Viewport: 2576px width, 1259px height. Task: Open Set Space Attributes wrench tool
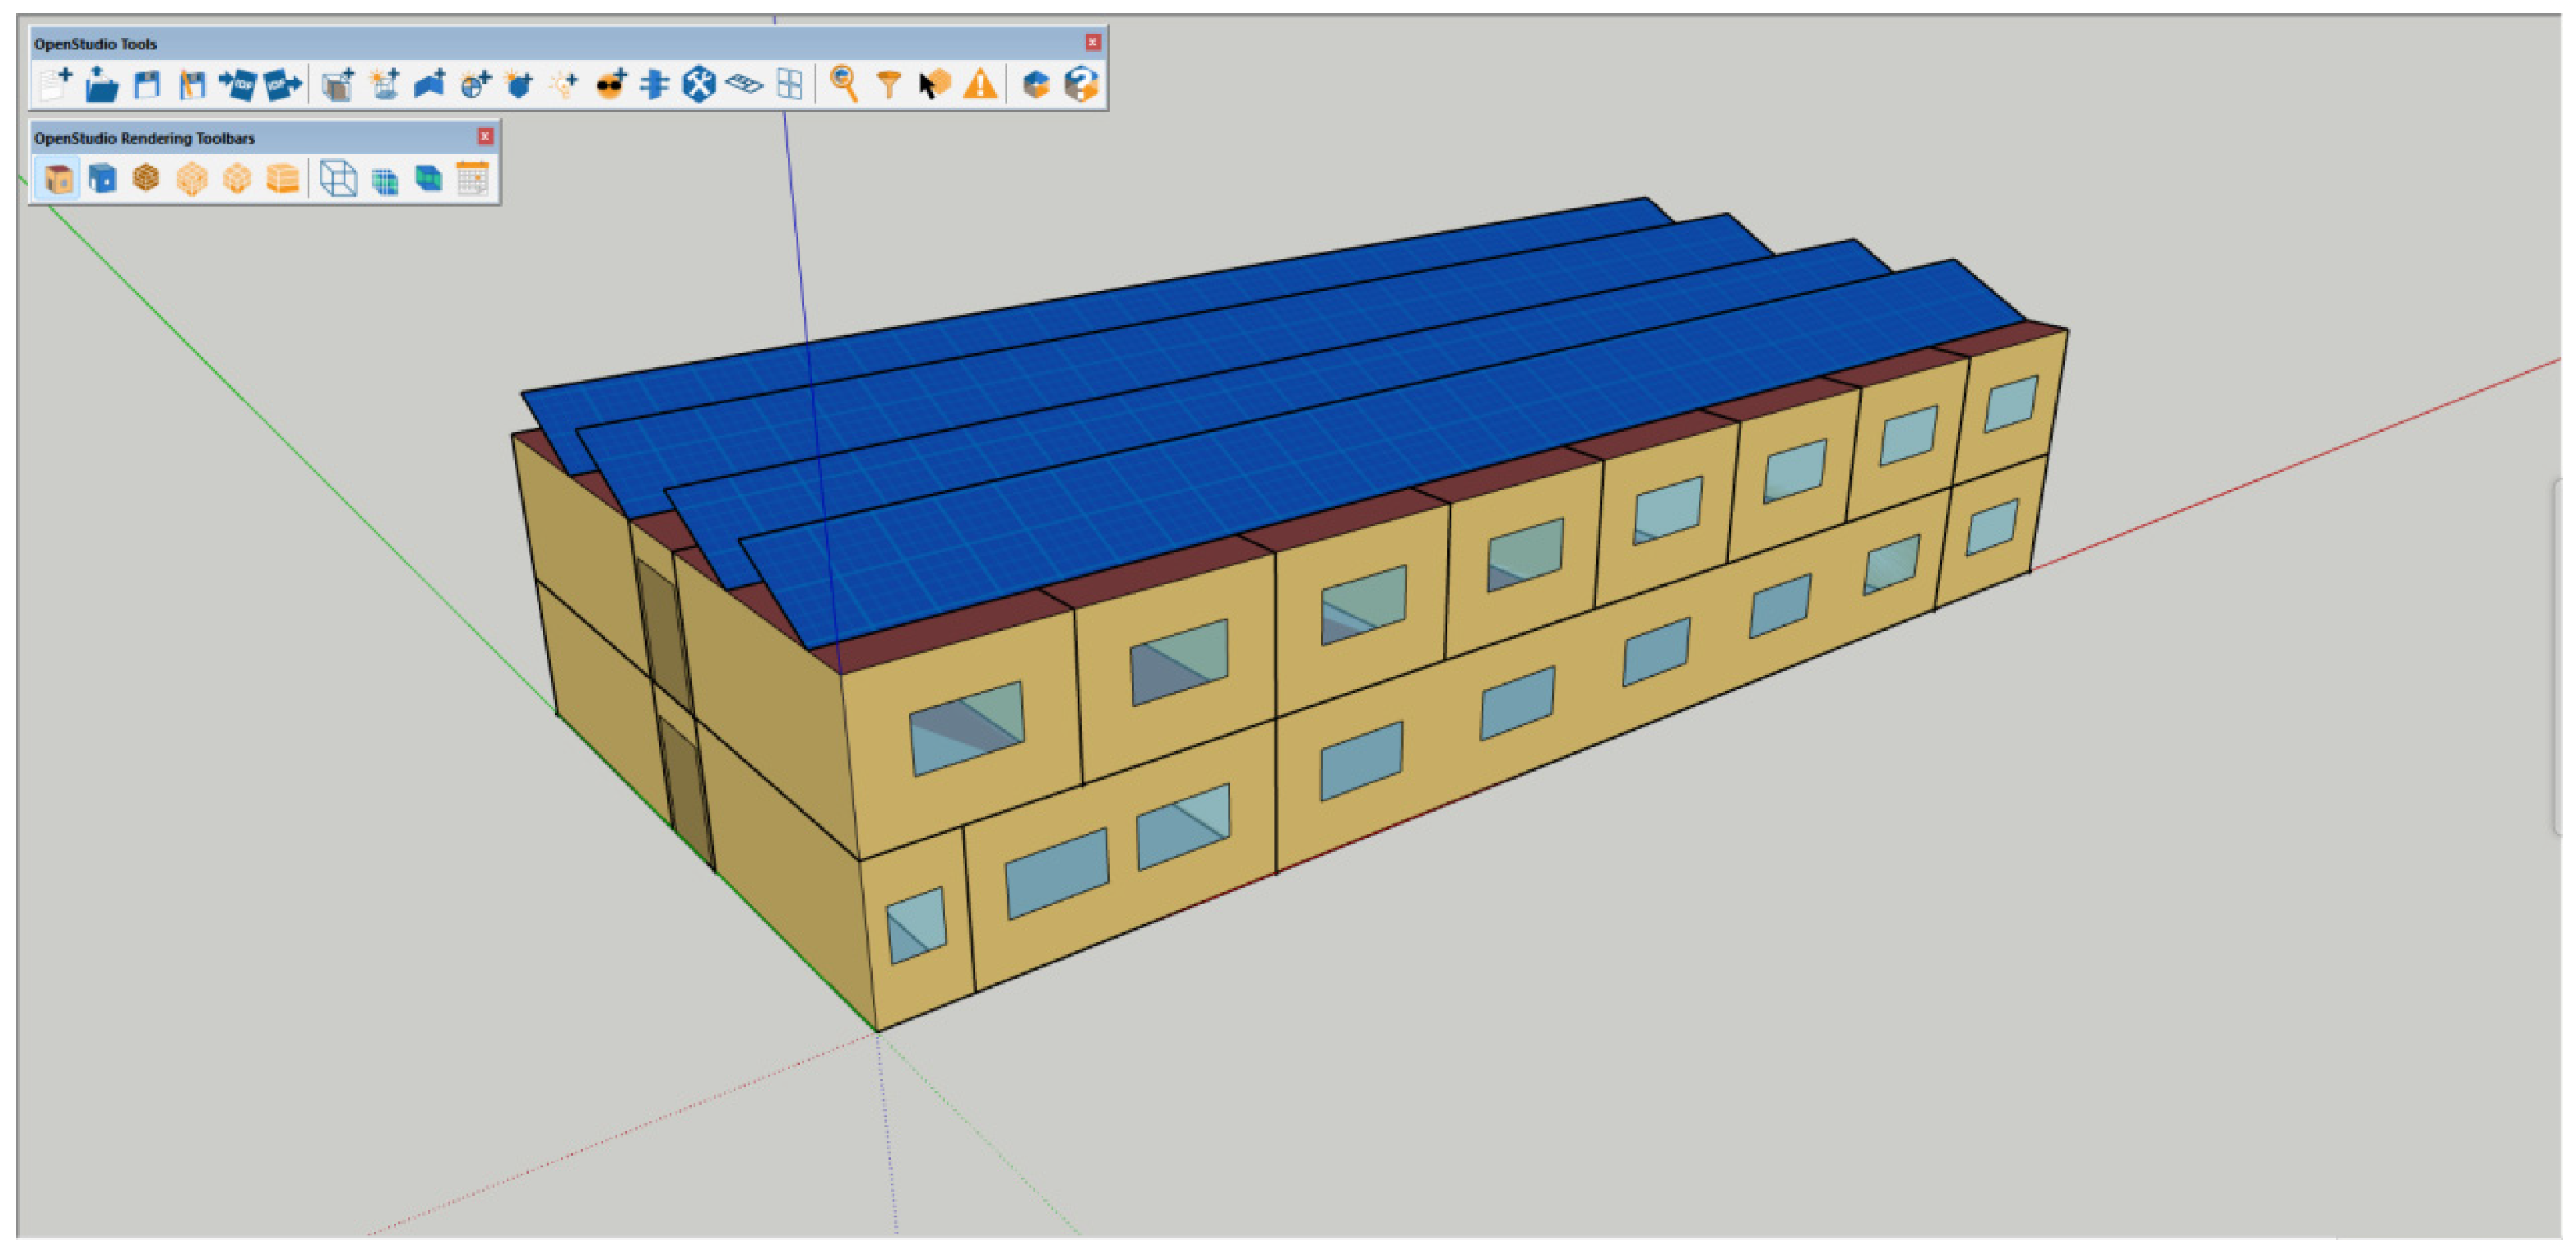pos(699,84)
